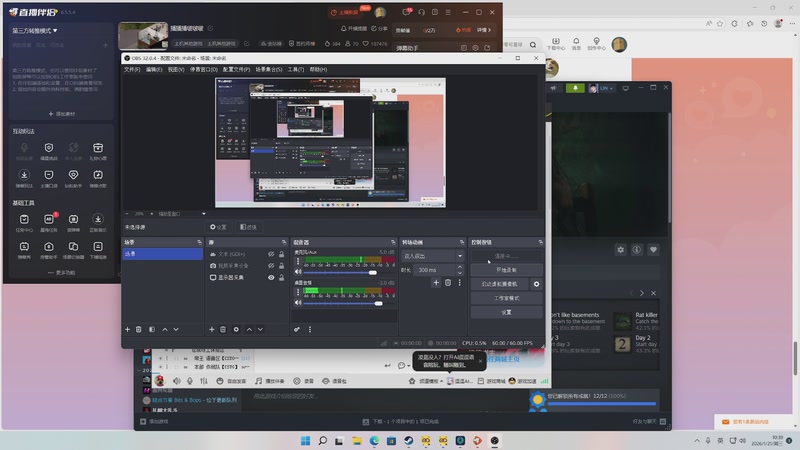Move the selected source up
Viewport: 800px width, 450px height.
(x=249, y=330)
